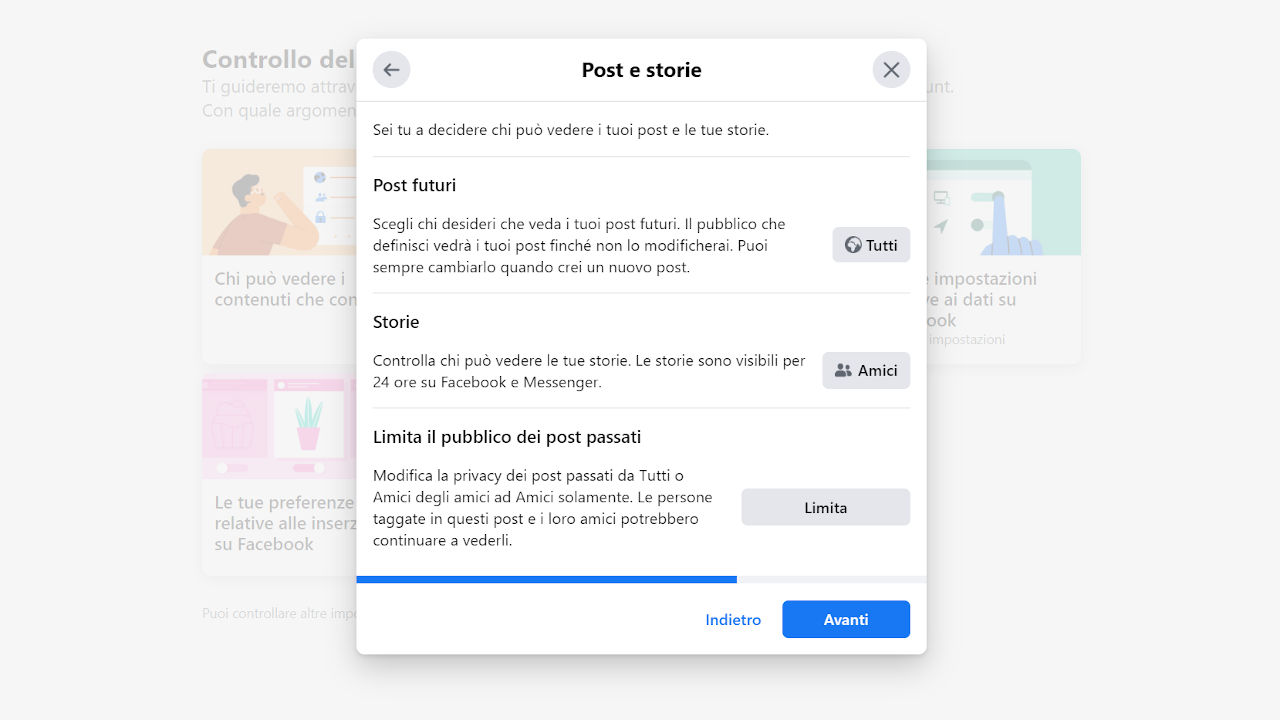Continue with the Avanti button
1280x720 pixels.
tap(846, 619)
